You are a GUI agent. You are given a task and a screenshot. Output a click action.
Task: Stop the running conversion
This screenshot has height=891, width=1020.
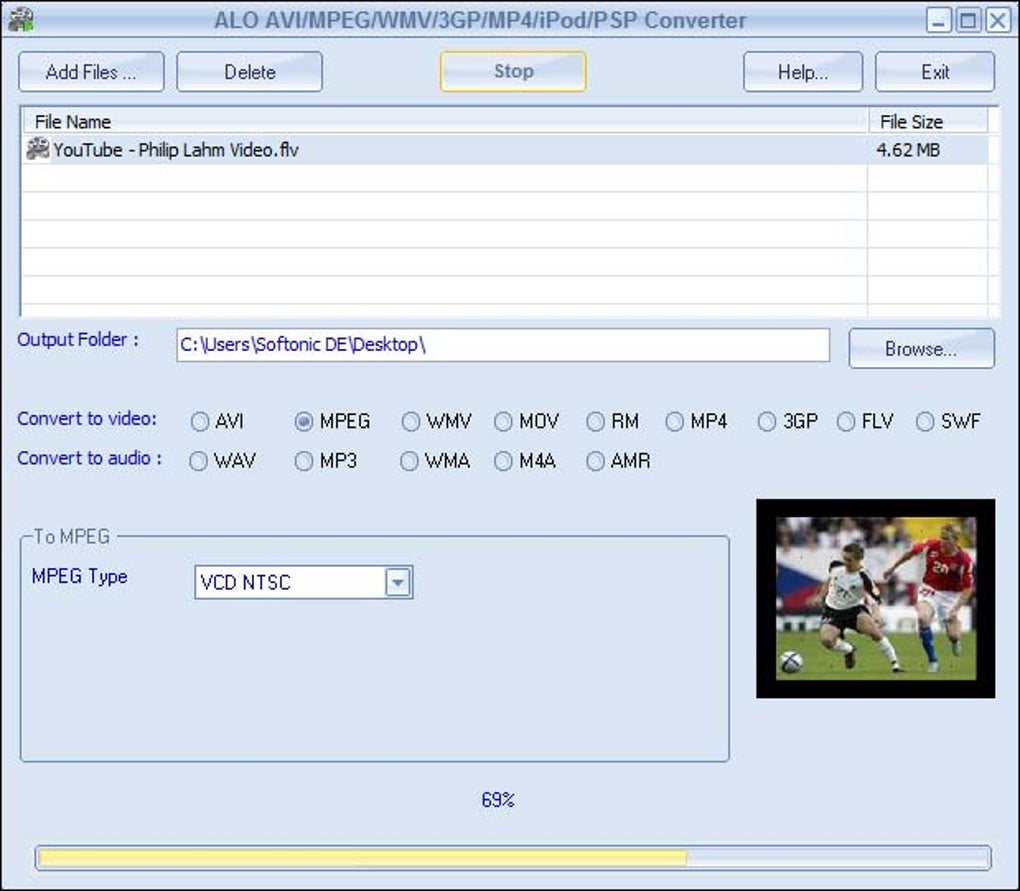click(513, 72)
